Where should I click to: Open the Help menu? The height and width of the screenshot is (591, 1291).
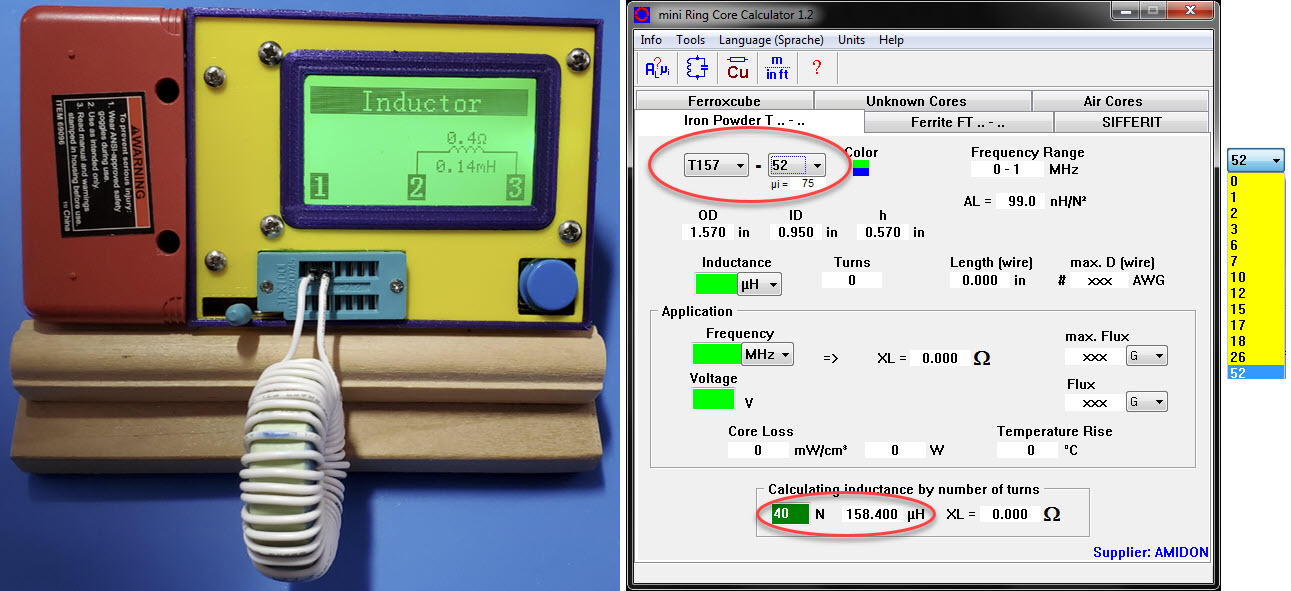click(891, 40)
